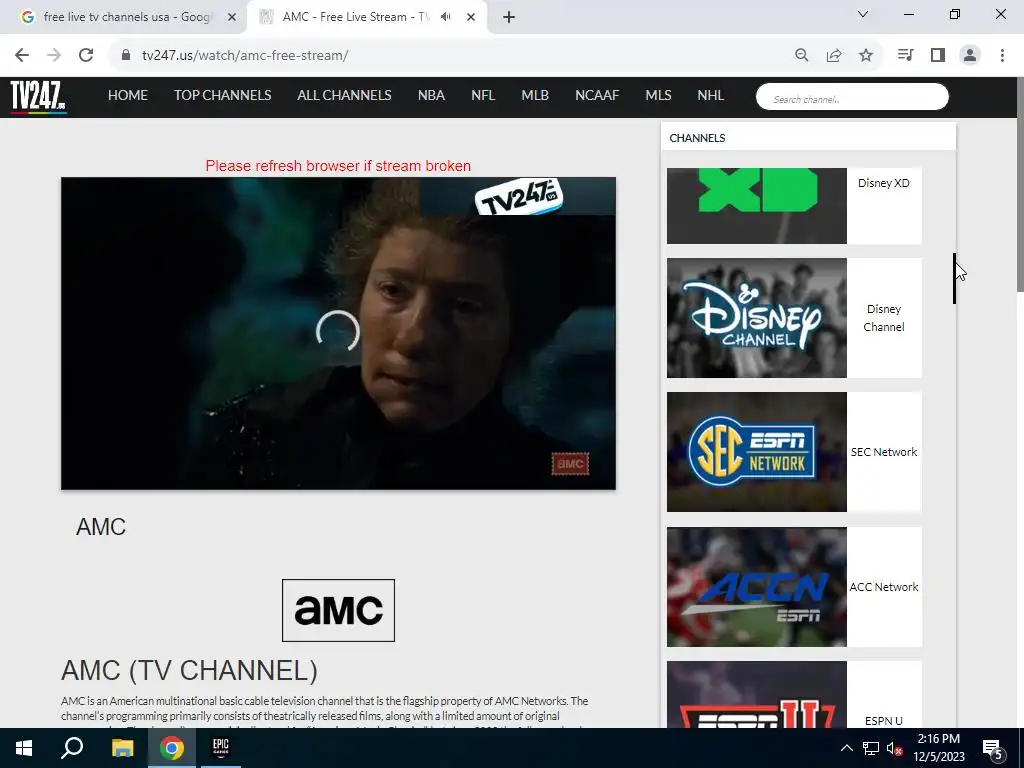Open the Windows Start menu
The image size is (1024, 768).
24,748
